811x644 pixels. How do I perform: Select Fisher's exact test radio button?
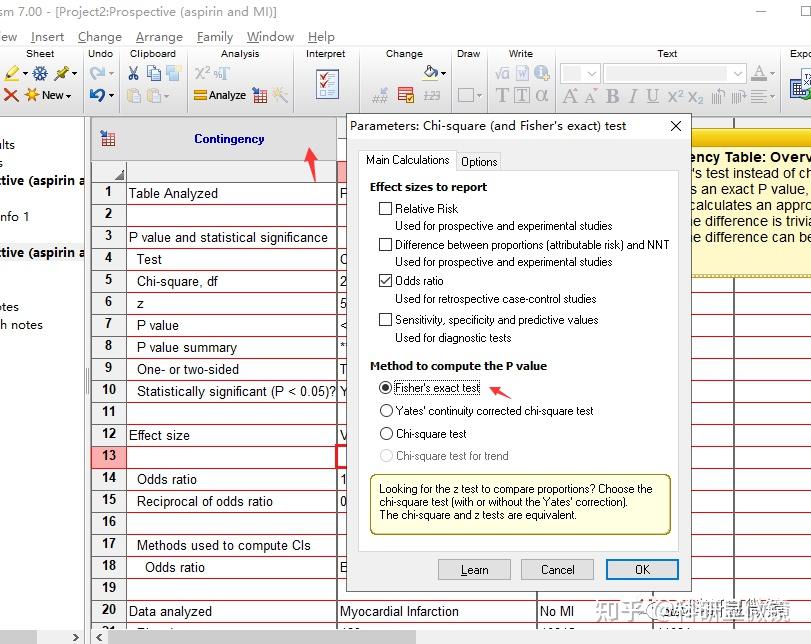[385, 387]
